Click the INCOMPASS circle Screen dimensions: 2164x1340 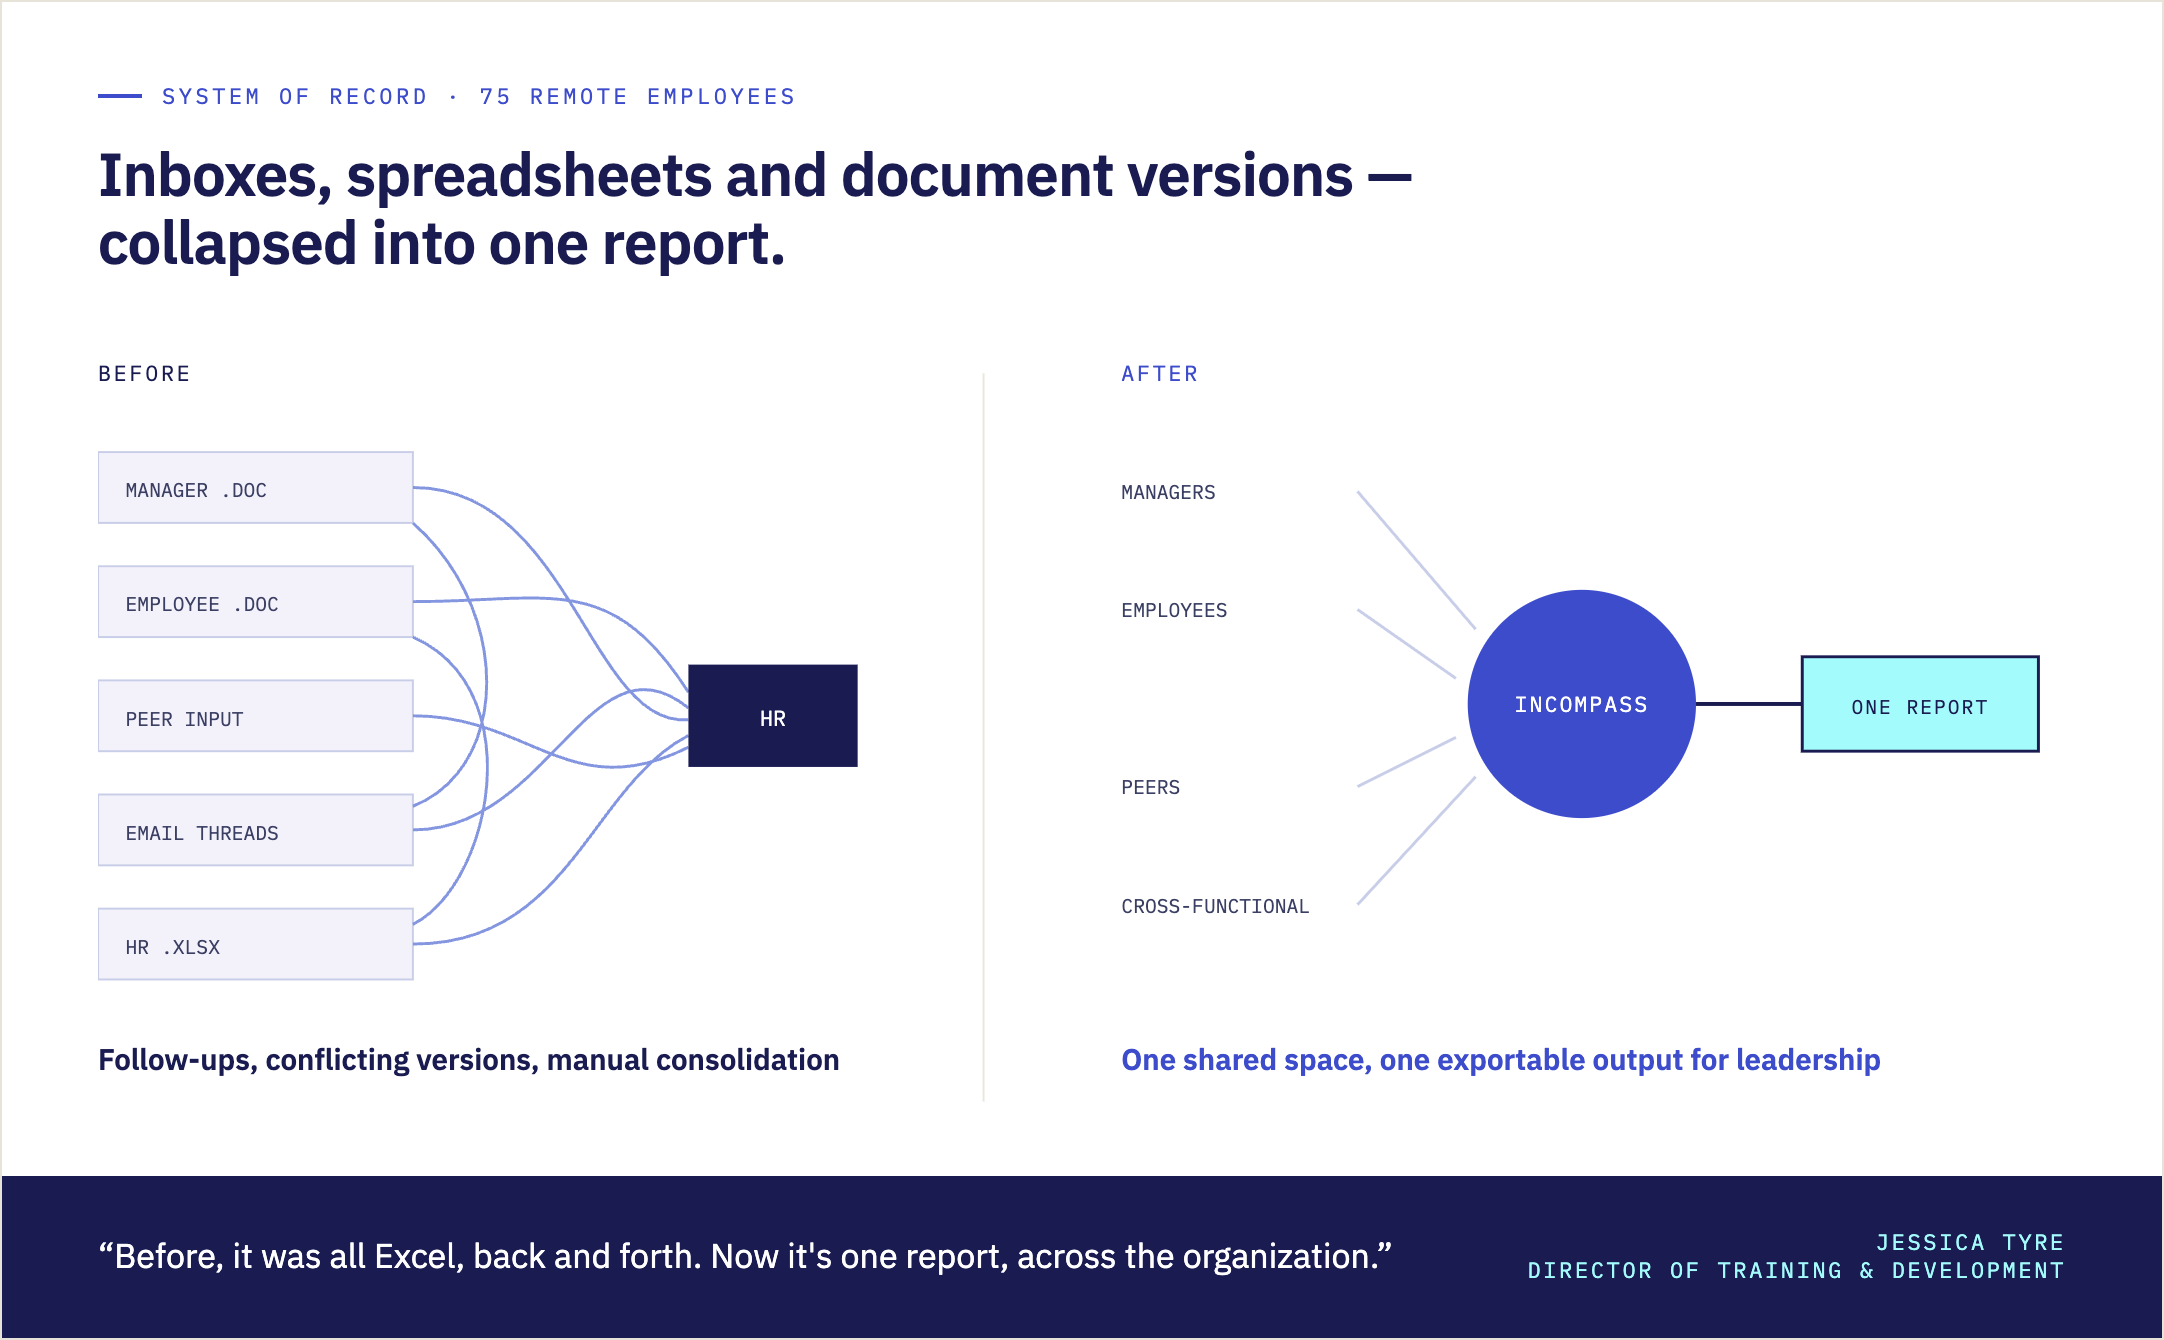pyautogui.click(x=1581, y=704)
